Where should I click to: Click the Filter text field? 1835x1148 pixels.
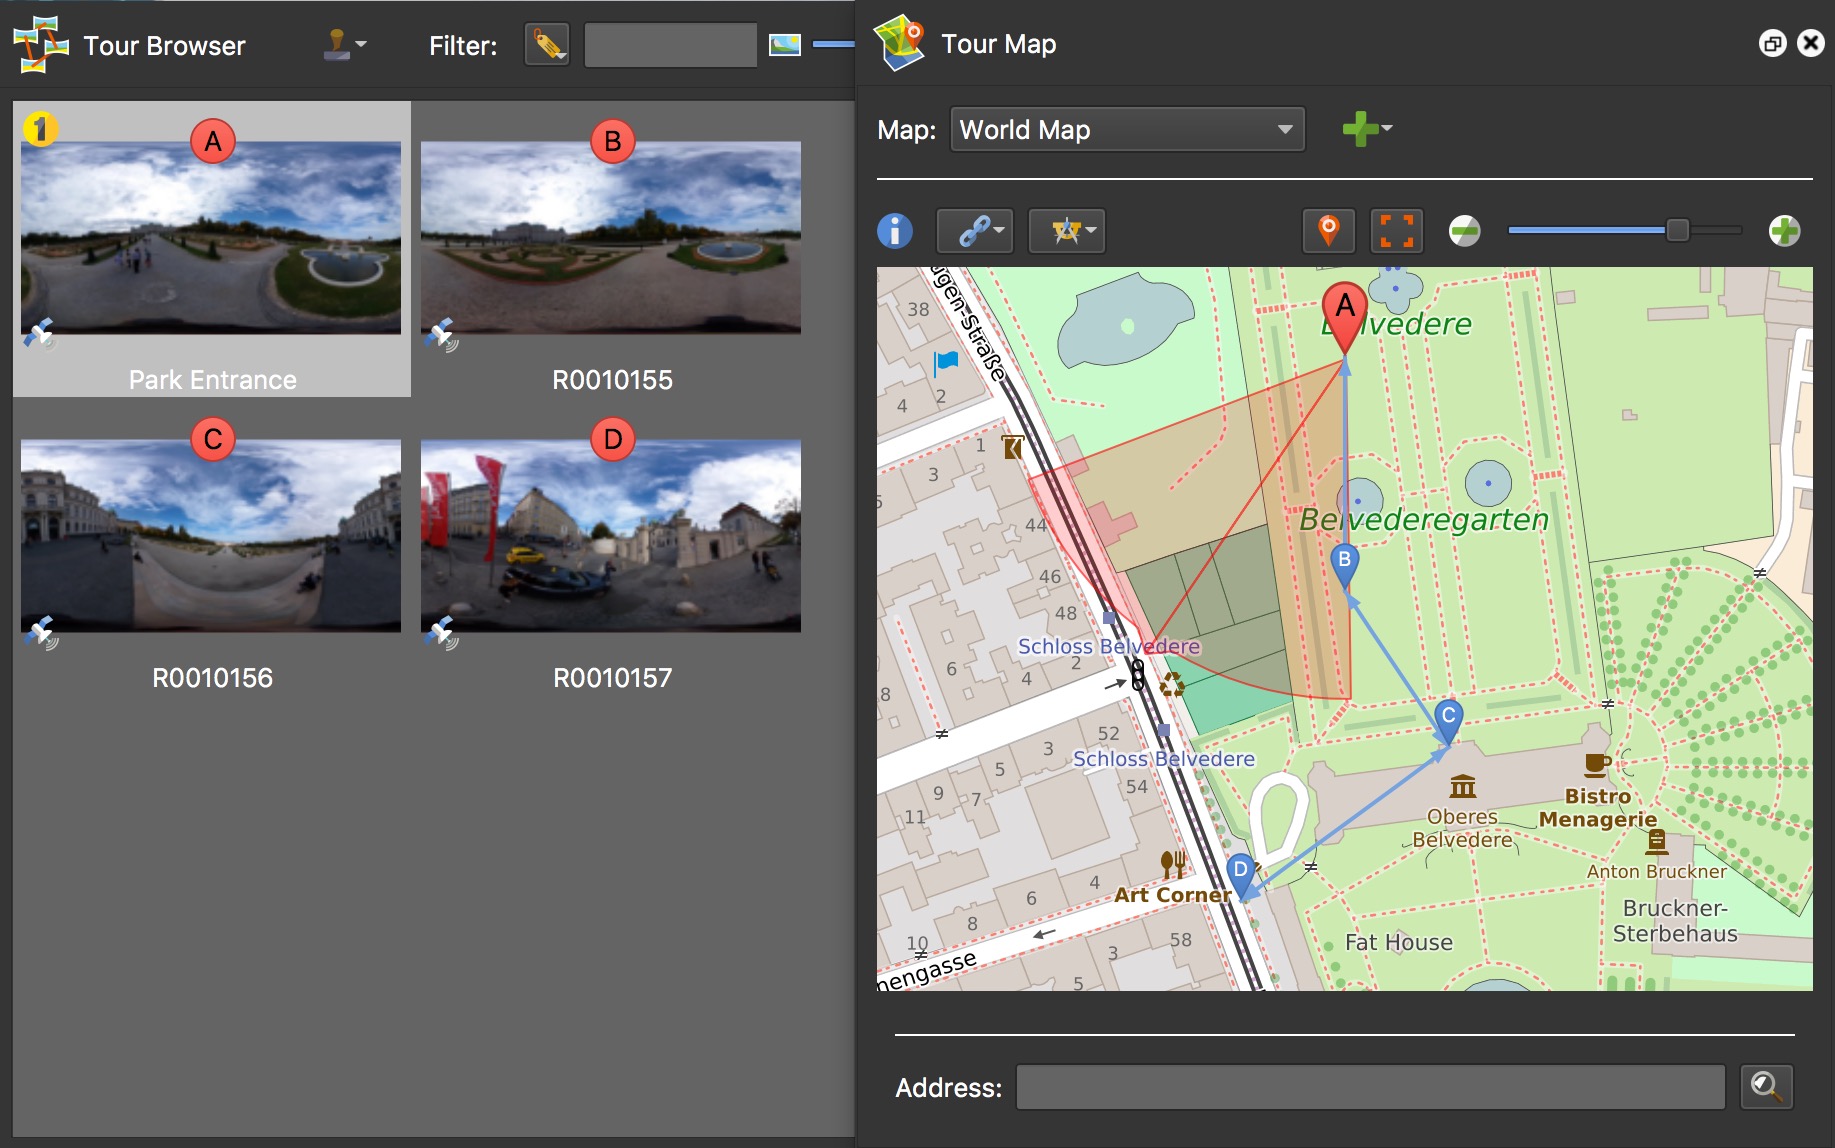(x=670, y=45)
